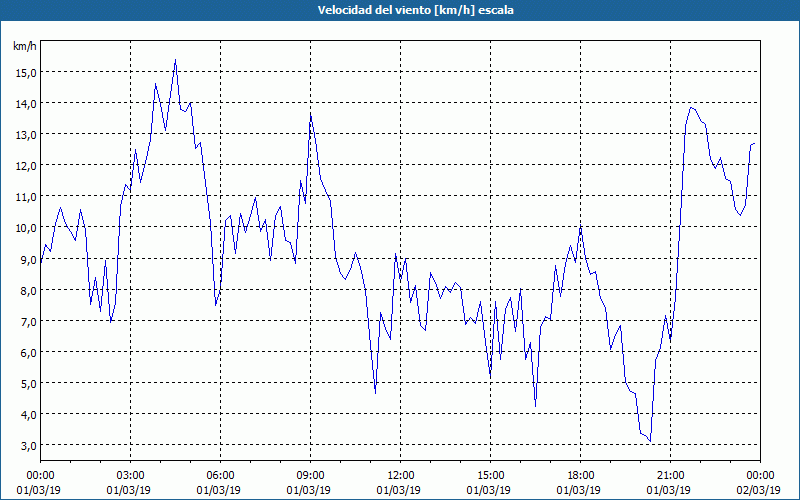This screenshot has width=800, height=500.
Task: Click the chart title 'Velocidad del viento [km/h] escala'
Action: pos(415,10)
